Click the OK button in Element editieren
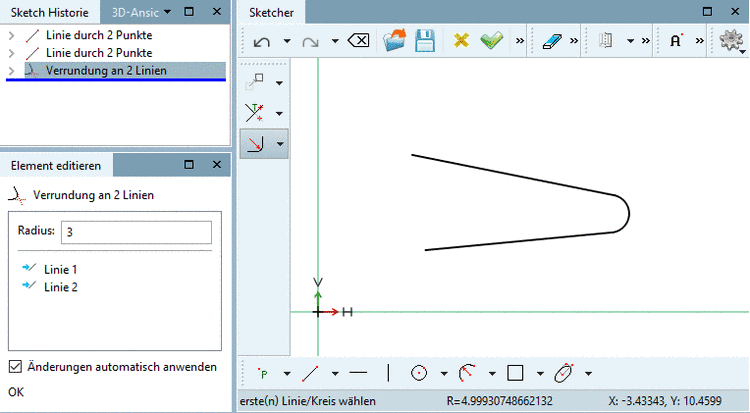Screen dimensions: 750x413 (16, 392)
